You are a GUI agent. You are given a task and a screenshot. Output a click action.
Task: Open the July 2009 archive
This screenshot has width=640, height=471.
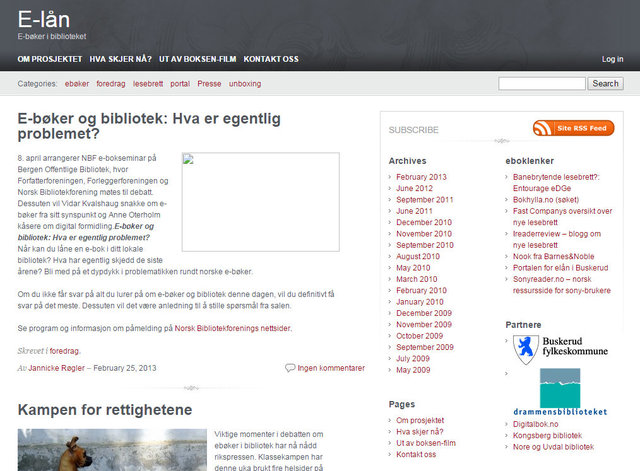point(413,359)
